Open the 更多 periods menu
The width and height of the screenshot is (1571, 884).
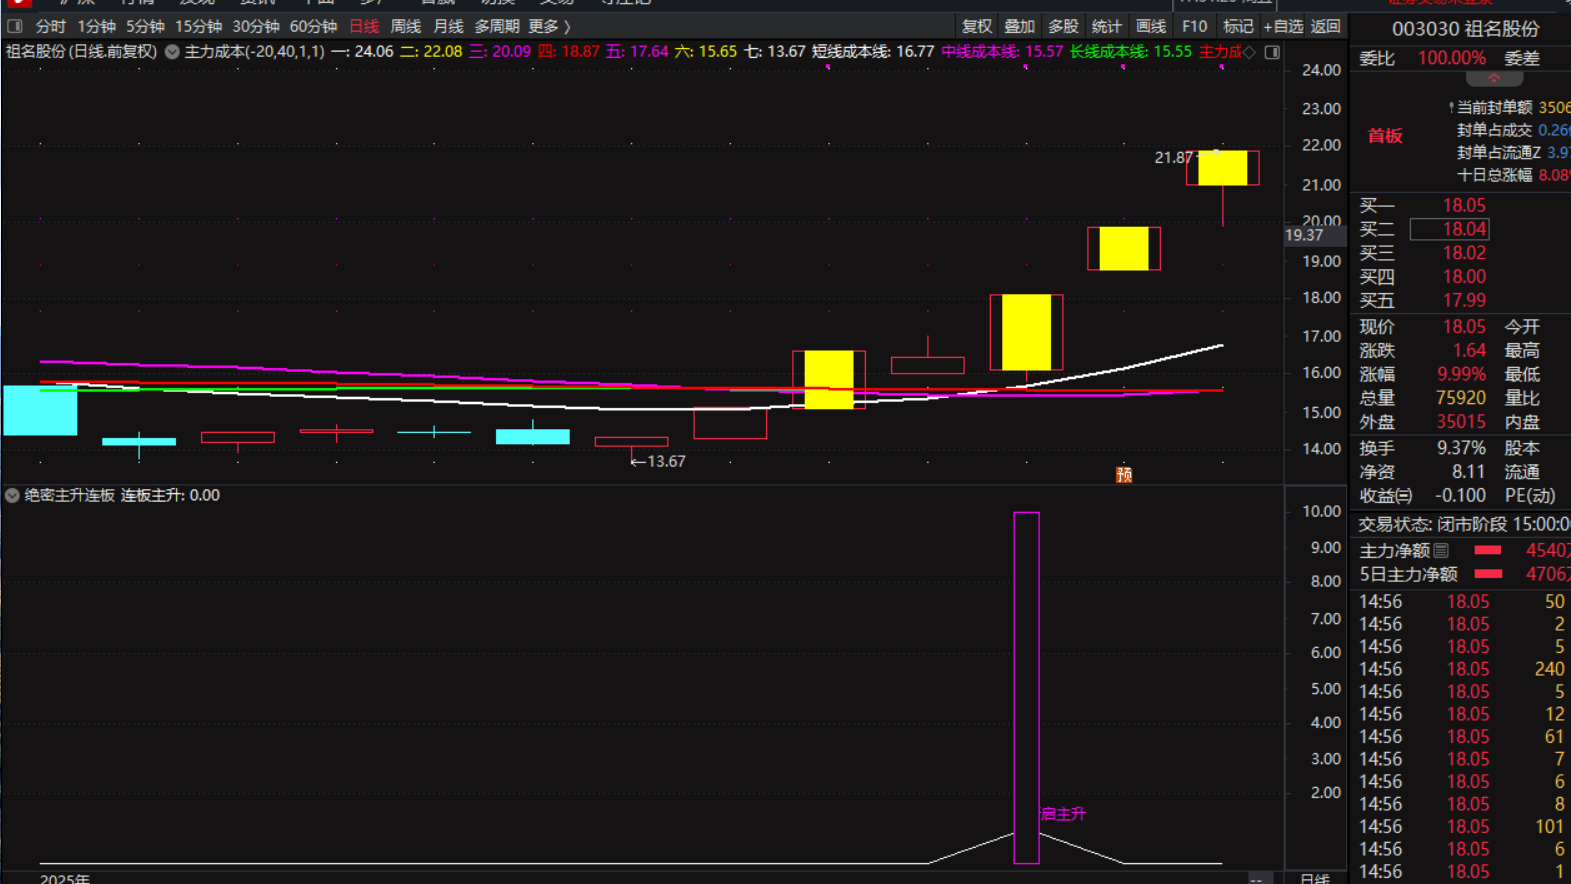[x=548, y=27]
